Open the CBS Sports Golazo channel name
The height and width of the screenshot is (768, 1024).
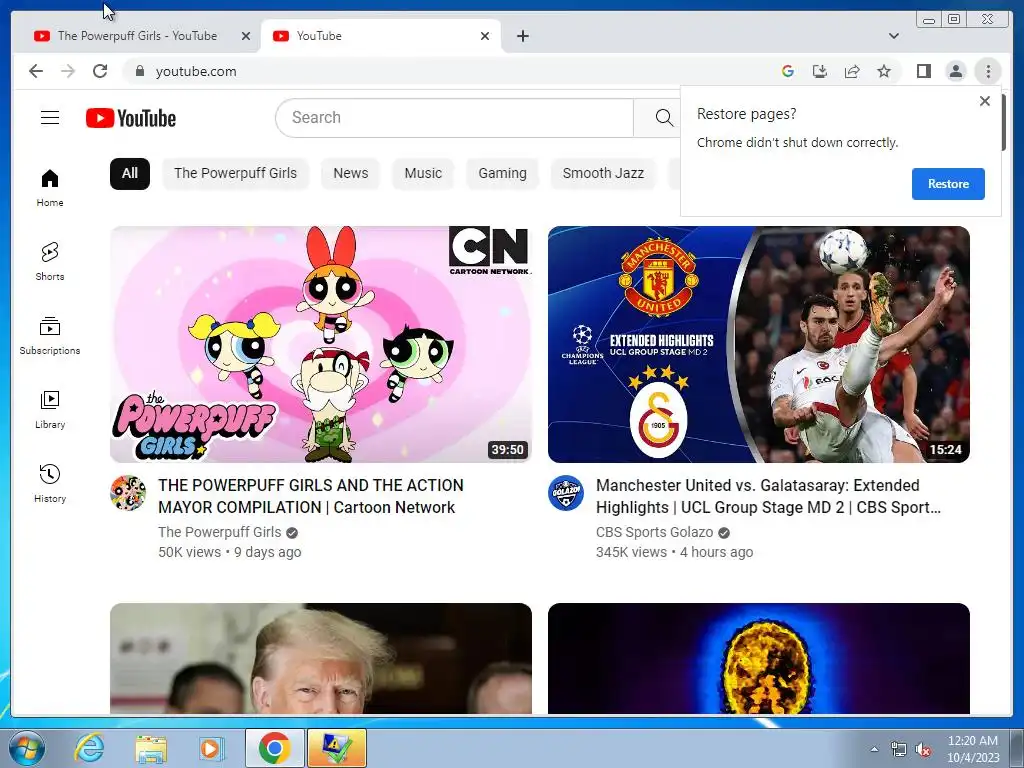tap(654, 532)
